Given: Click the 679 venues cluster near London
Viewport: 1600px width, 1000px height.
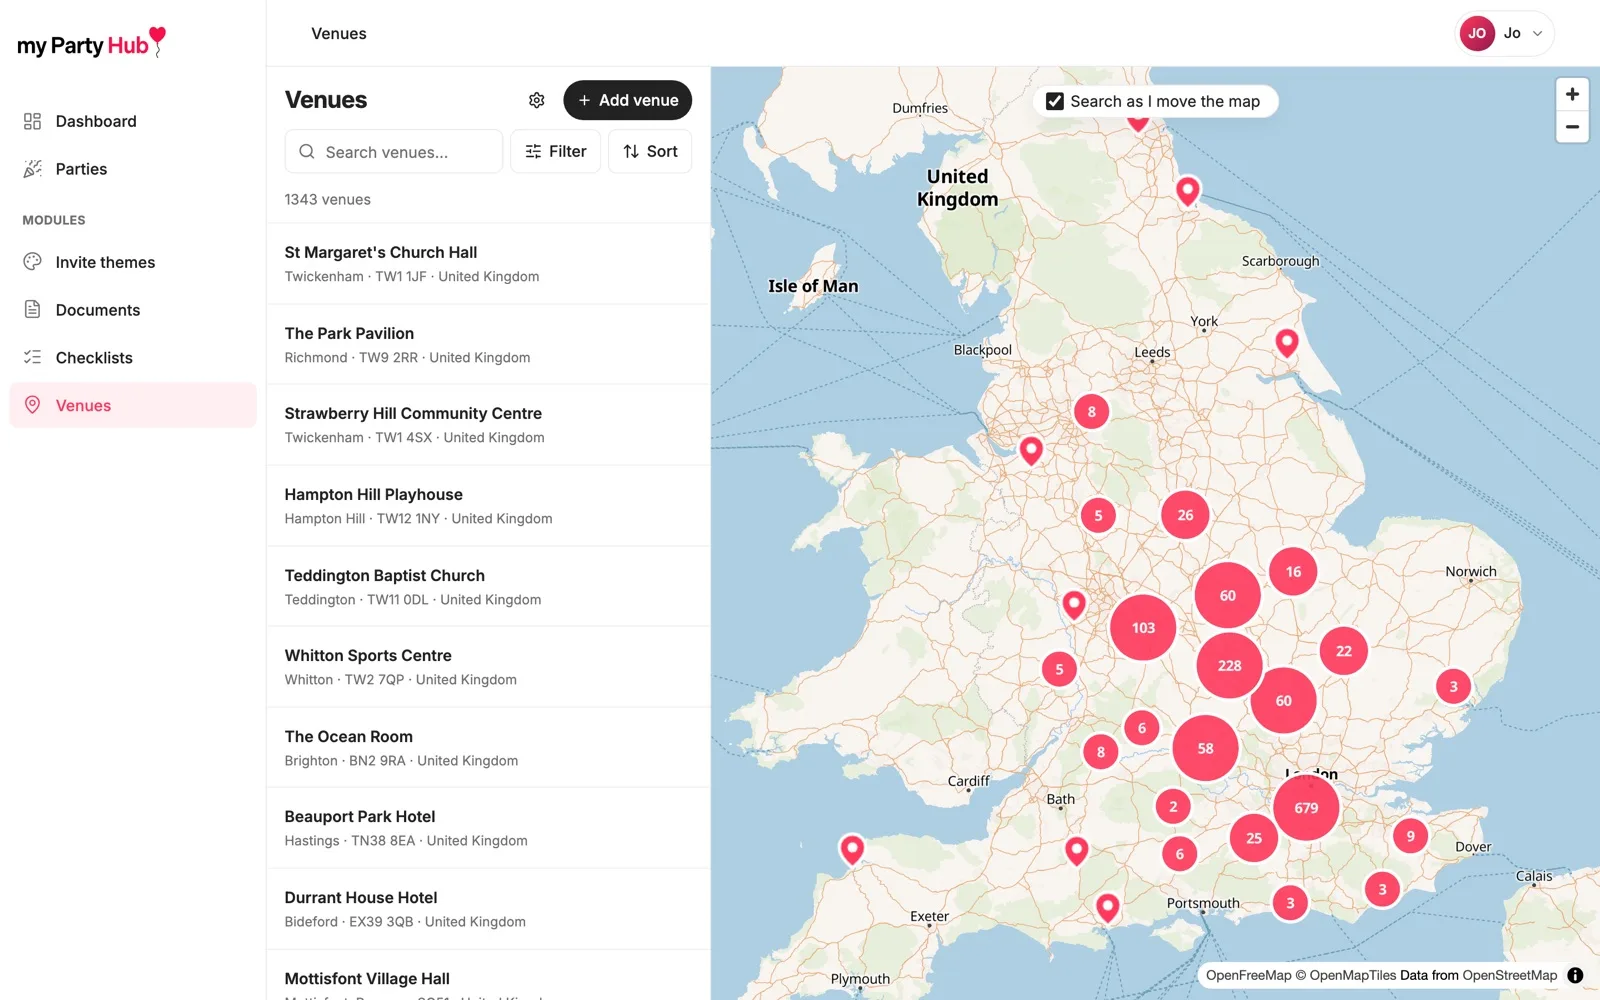Looking at the screenshot, I should point(1306,808).
